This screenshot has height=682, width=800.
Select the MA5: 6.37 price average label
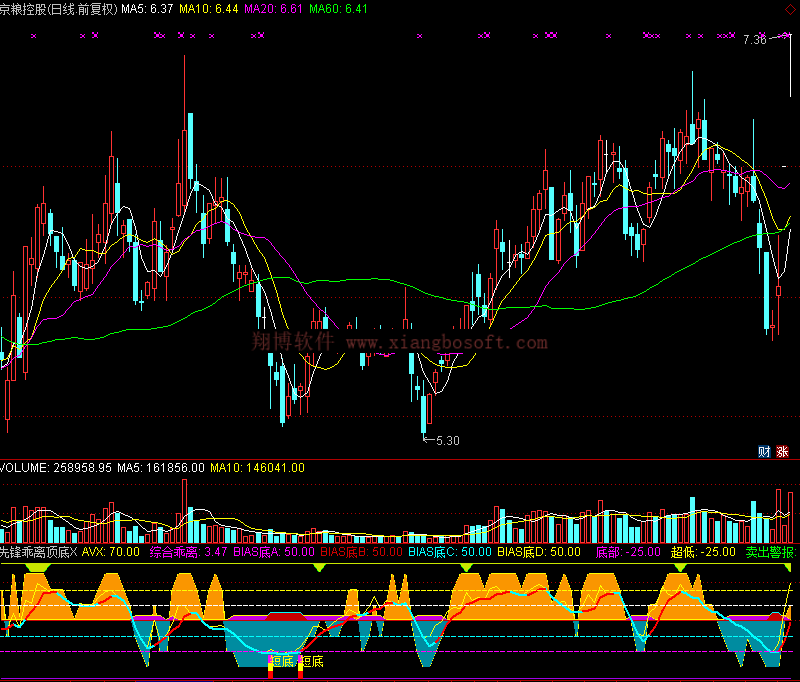coord(147,9)
